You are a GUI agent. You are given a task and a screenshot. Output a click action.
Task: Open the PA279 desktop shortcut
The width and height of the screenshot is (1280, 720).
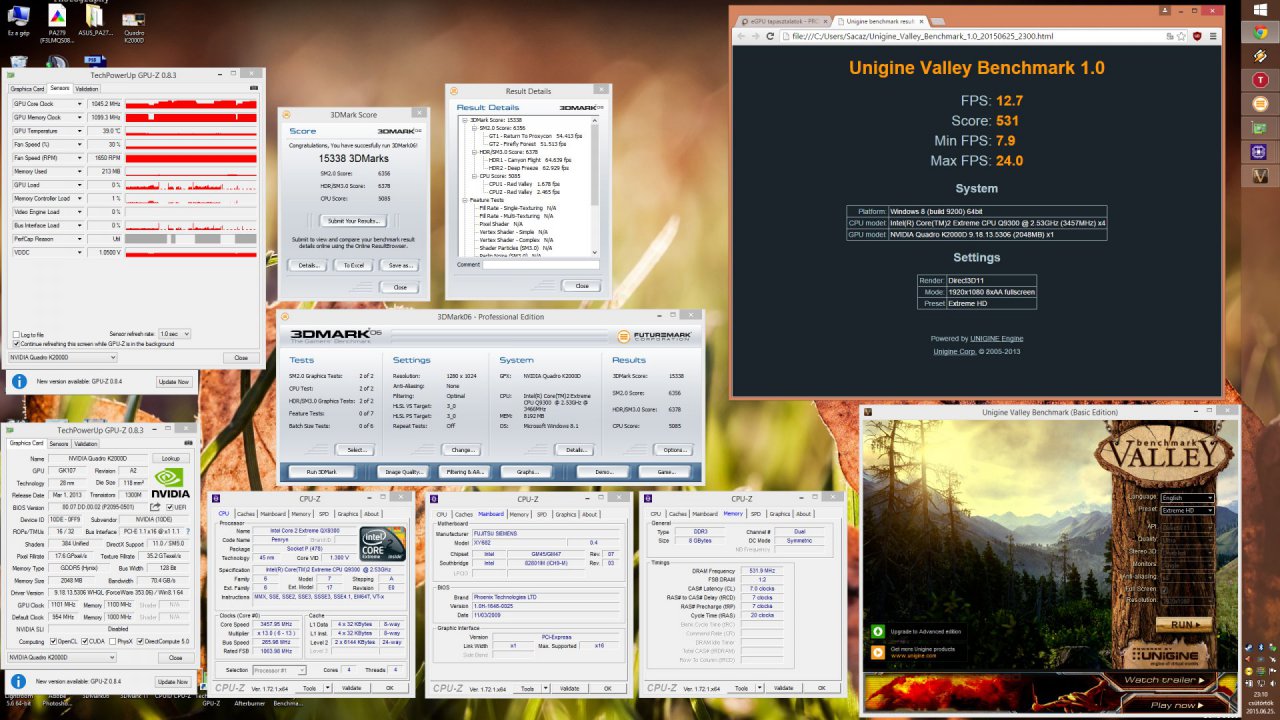(x=56, y=22)
